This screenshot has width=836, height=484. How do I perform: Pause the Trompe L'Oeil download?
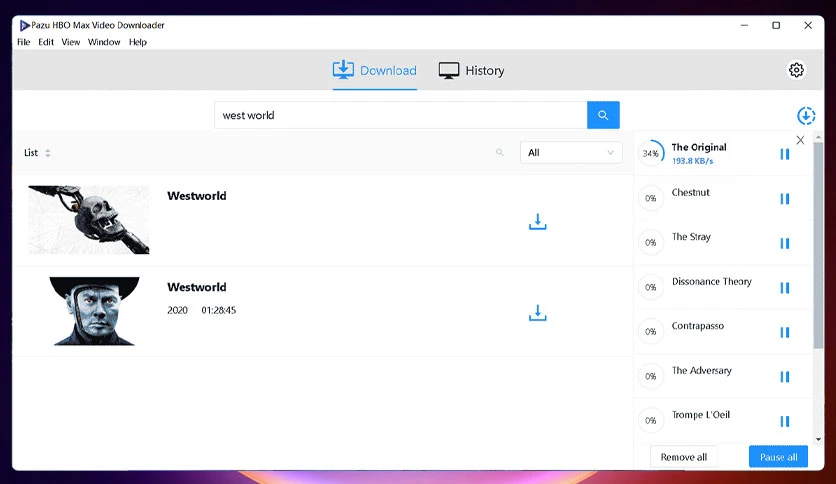click(784, 421)
